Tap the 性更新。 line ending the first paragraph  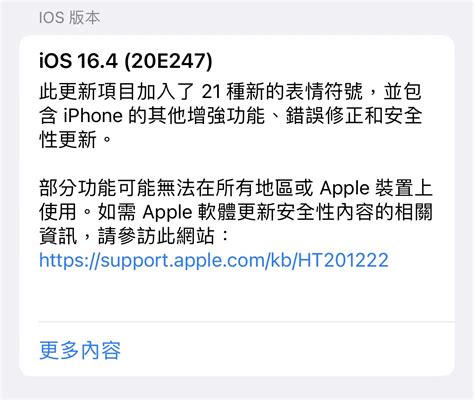click(x=75, y=139)
